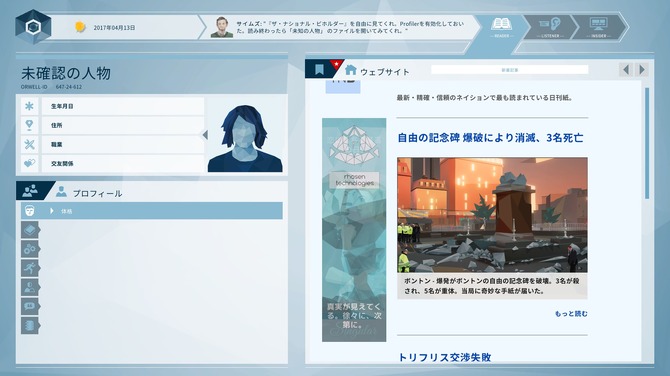
Task: Select the running figure profile category icon
Action: tap(30, 268)
